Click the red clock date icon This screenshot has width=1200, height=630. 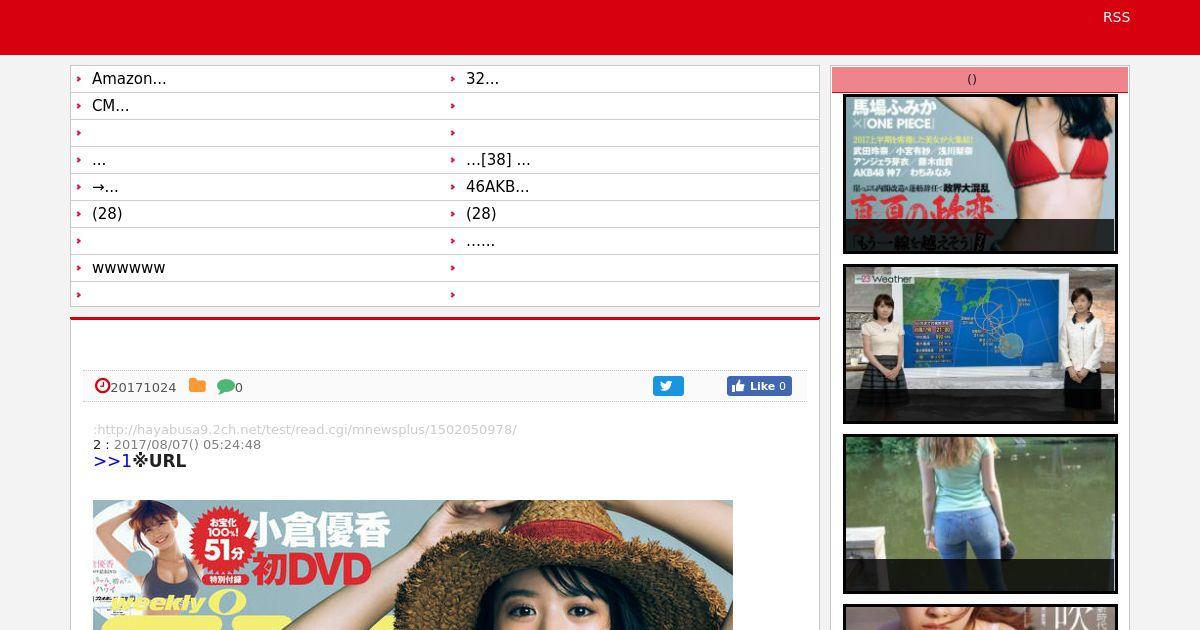102,386
